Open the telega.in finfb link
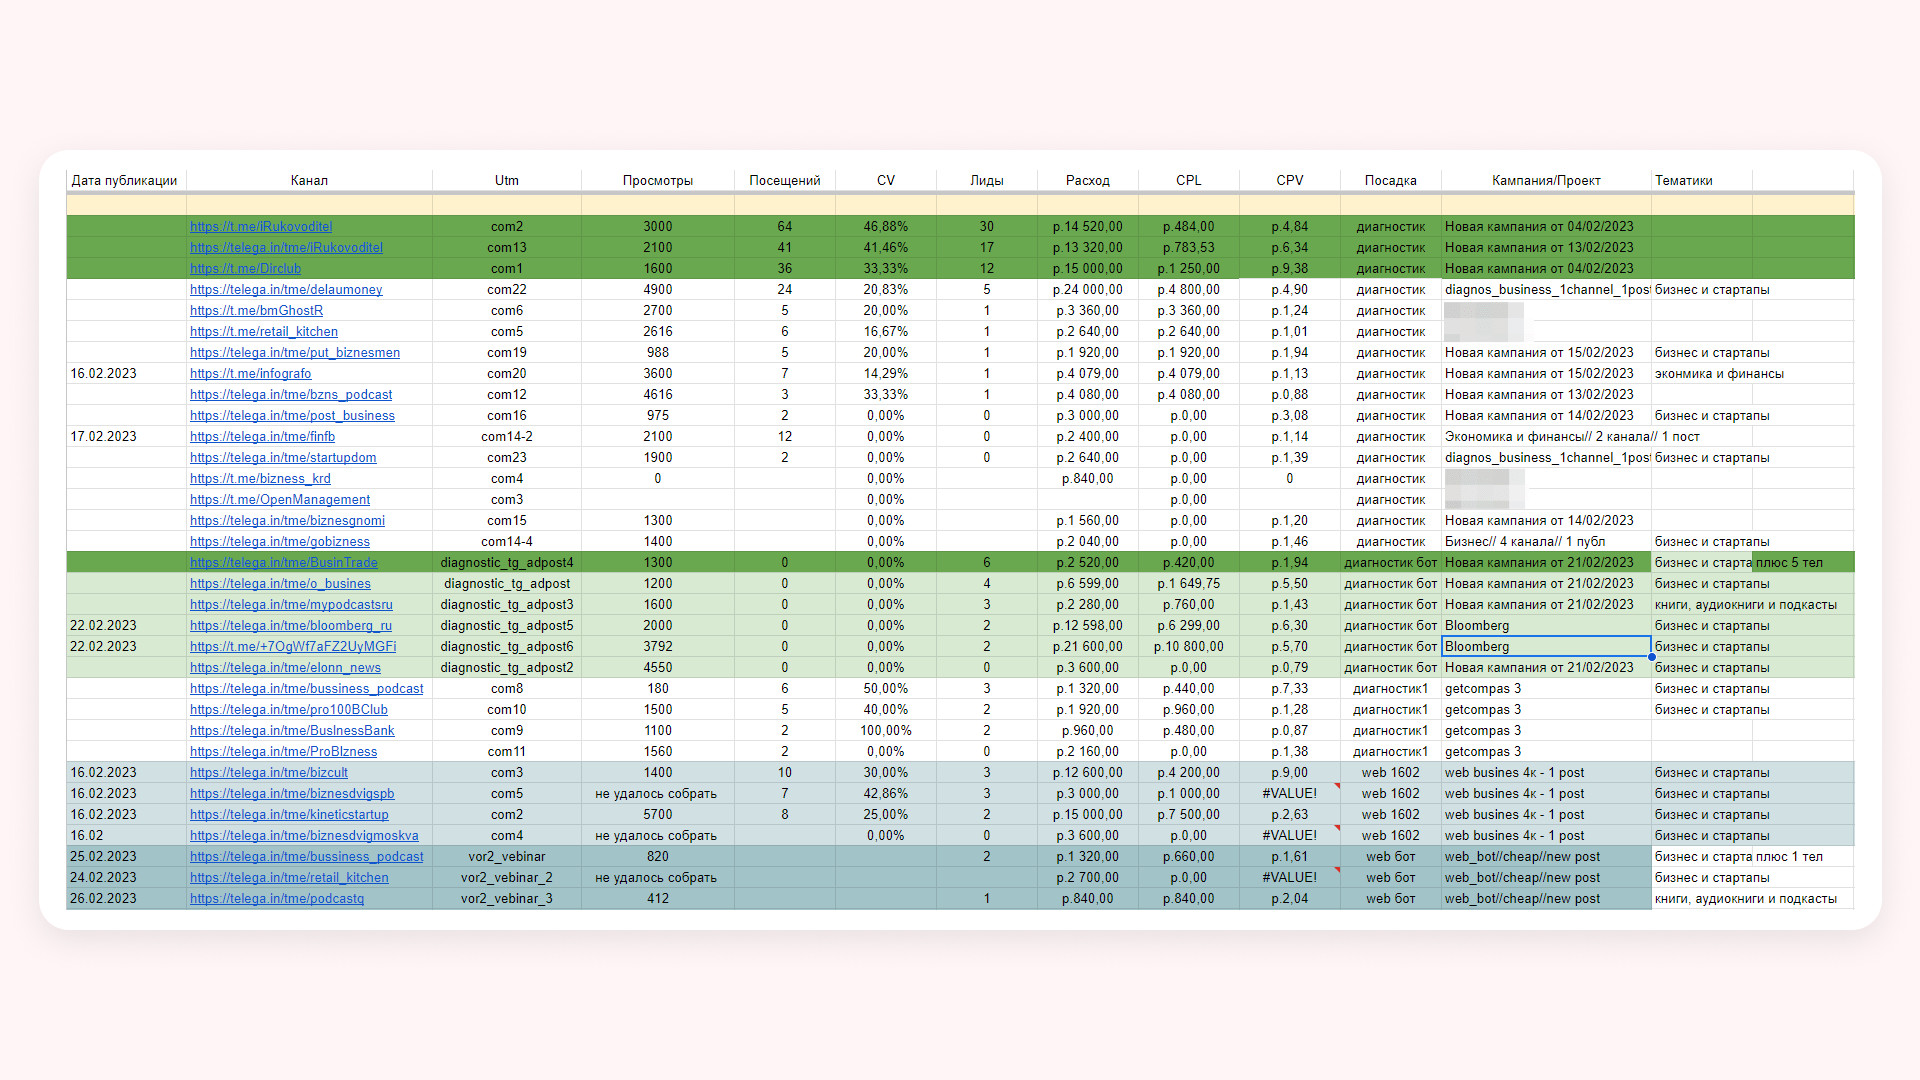This screenshot has width=1920, height=1080. (x=262, y=437)
